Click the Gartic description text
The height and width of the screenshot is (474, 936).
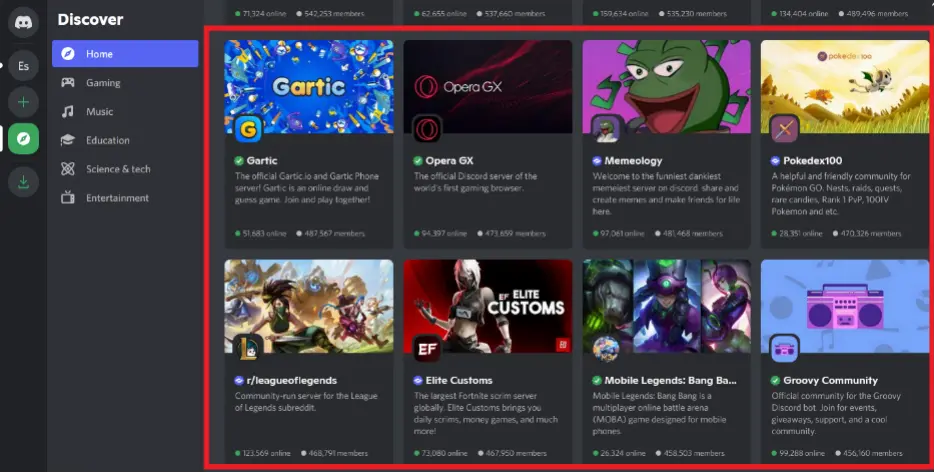tap(306, 188)
